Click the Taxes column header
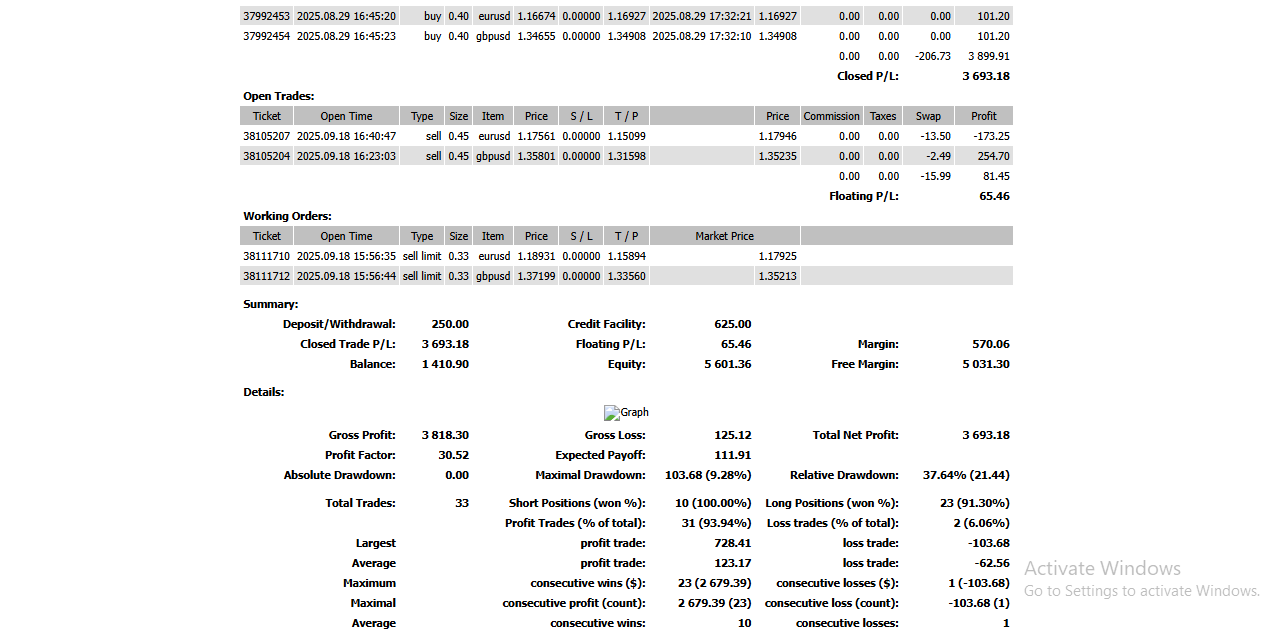 (x=883, y=116)
